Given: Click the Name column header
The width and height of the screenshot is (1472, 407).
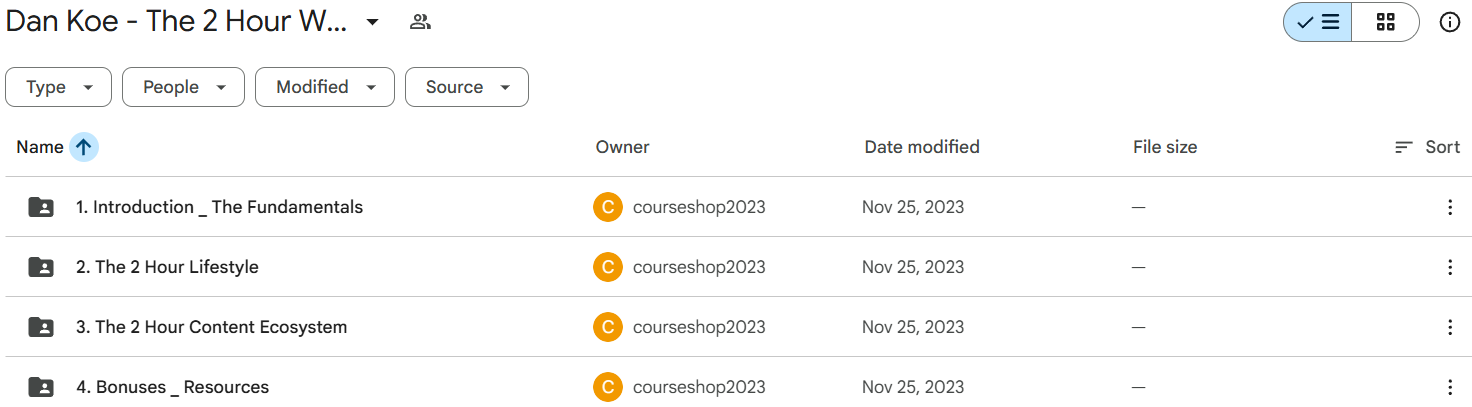Looking at the screenshot, I should click(x=40, y=147).
